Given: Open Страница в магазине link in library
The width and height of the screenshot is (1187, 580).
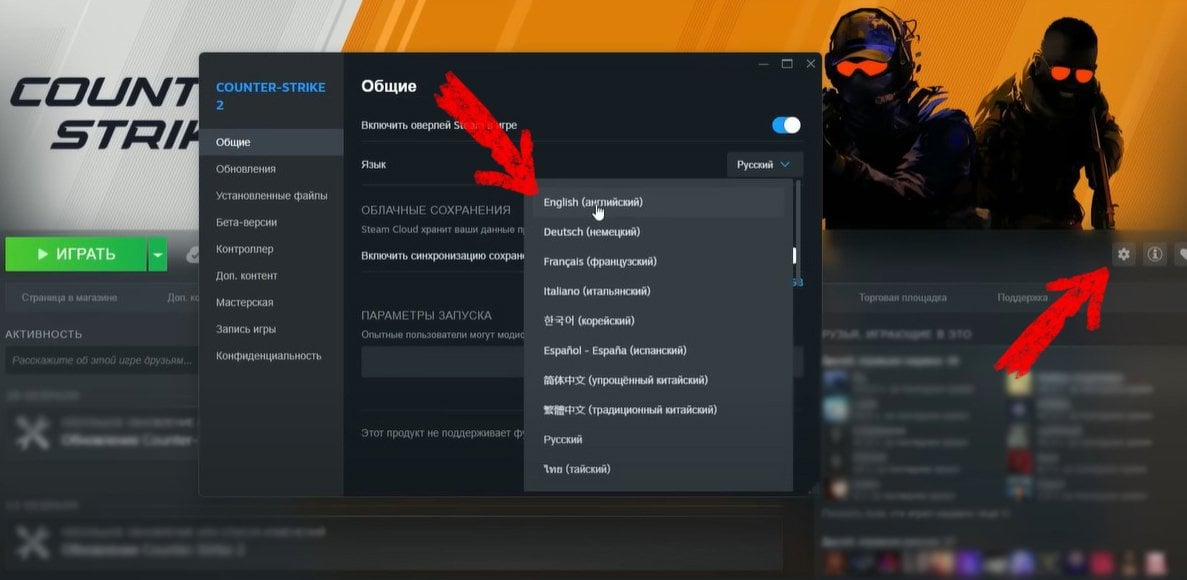Looking at the screenshot, I should (70, 298).
